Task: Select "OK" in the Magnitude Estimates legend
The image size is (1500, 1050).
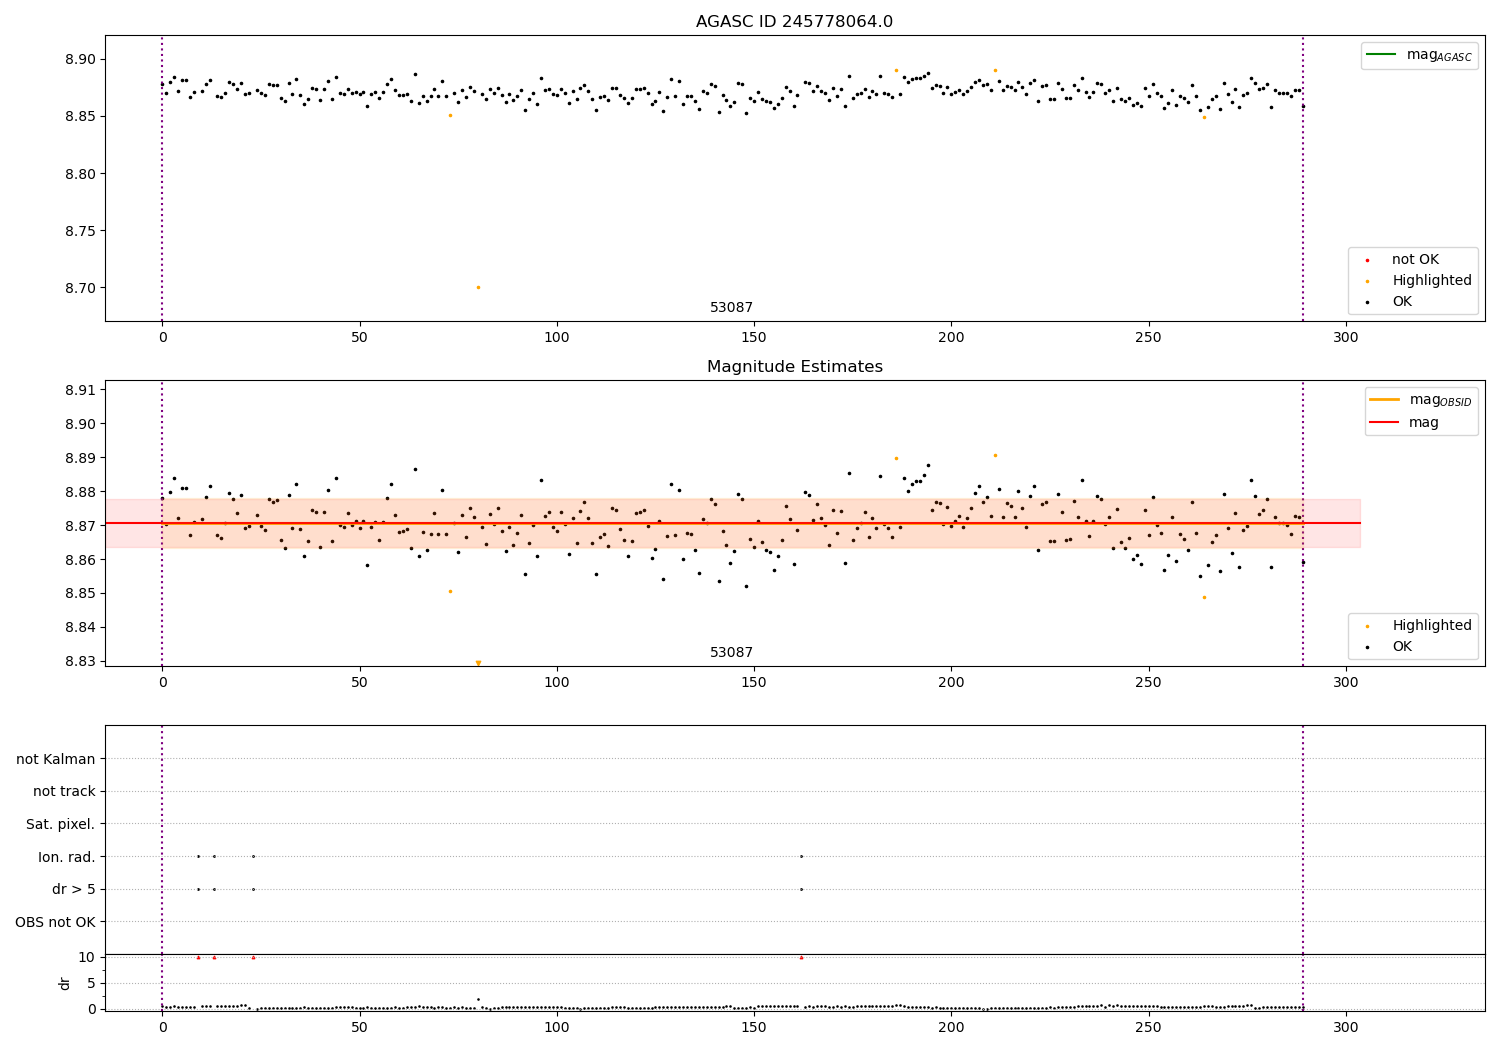Action: pyautogui.click(x=1402, y=647)
